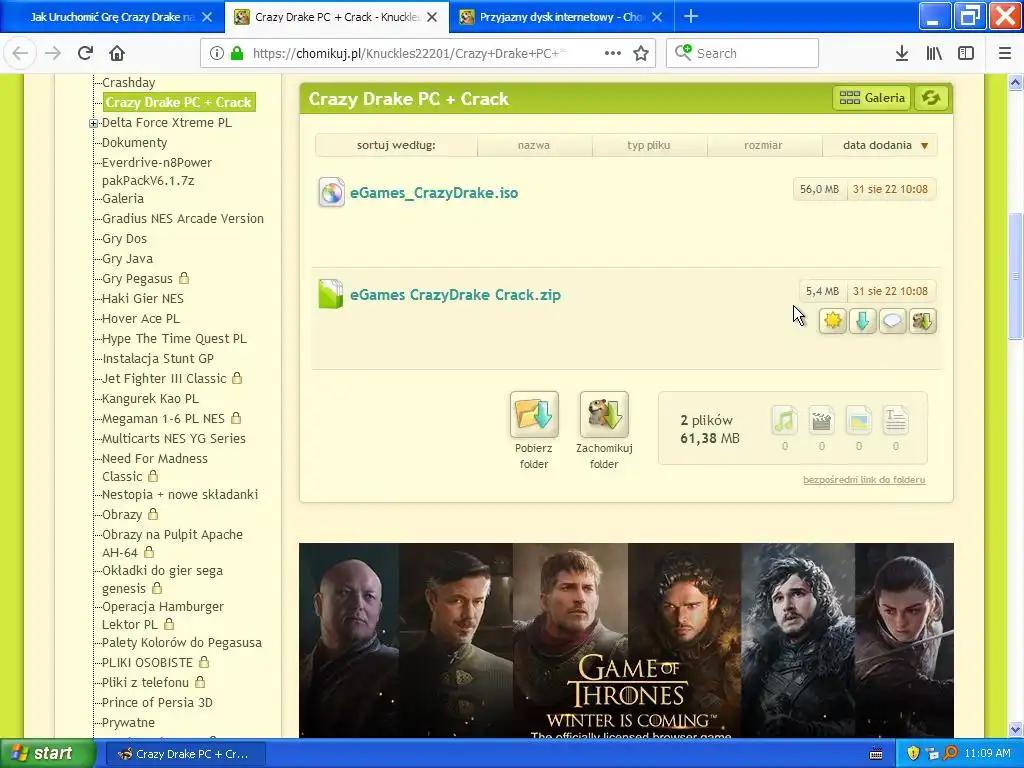Select the Crazy Drake PC + Crack tab
This screenshot has height=768, width=1024.
click(x=336, y=17)
